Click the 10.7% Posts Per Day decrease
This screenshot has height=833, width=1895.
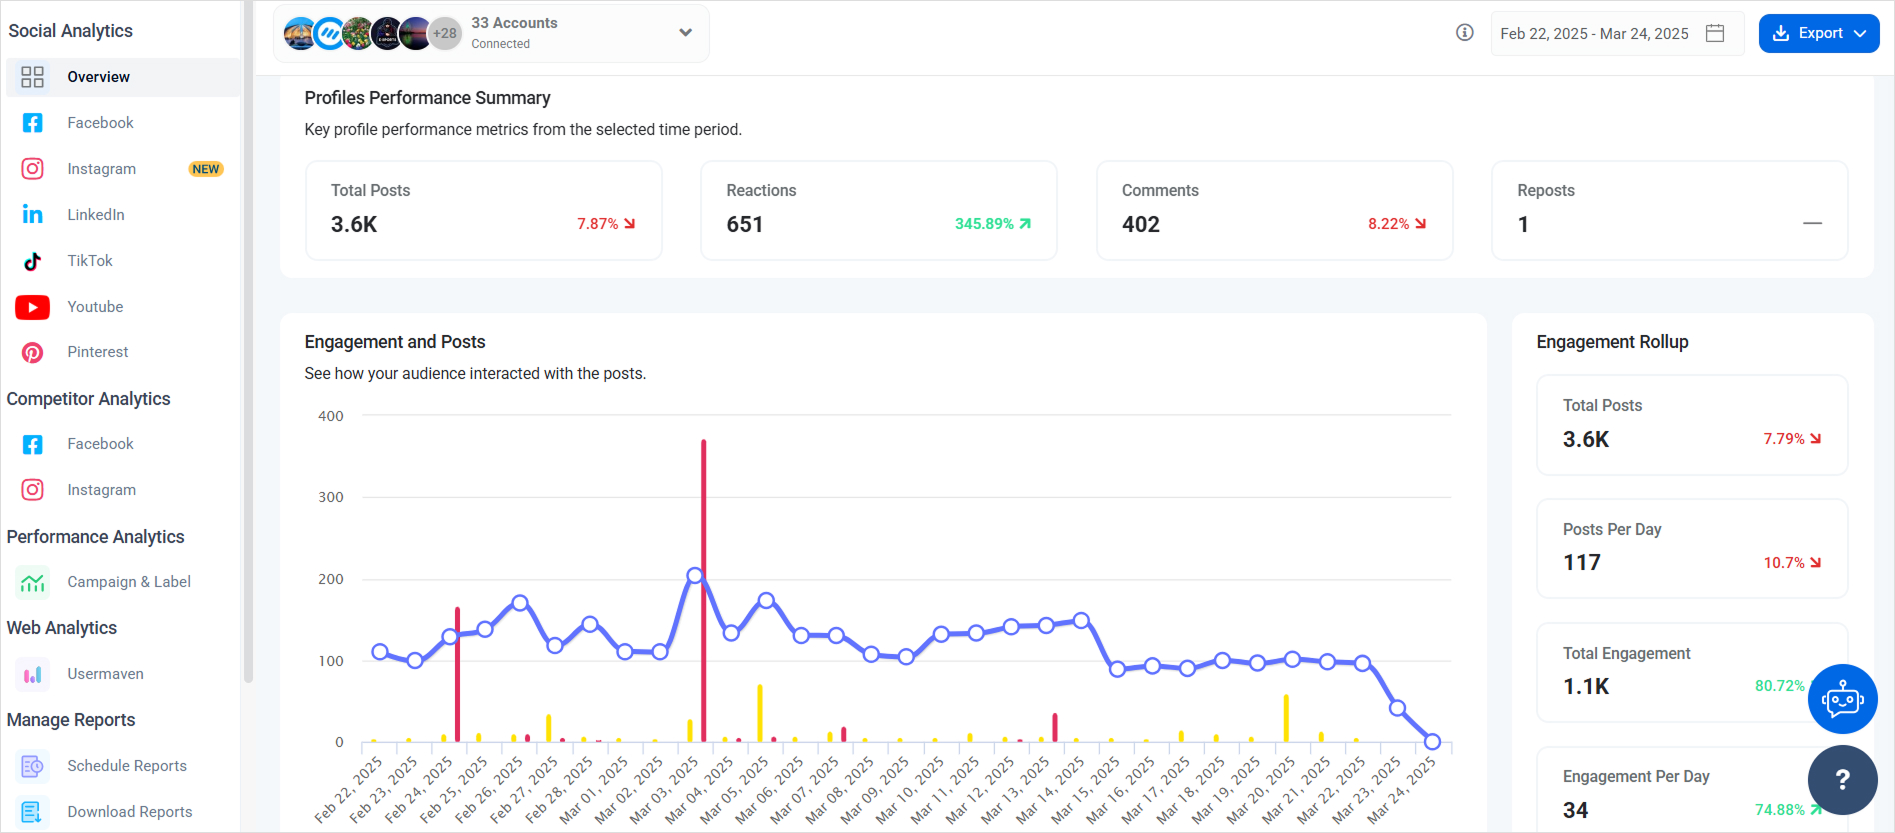tap(1792, 563)
